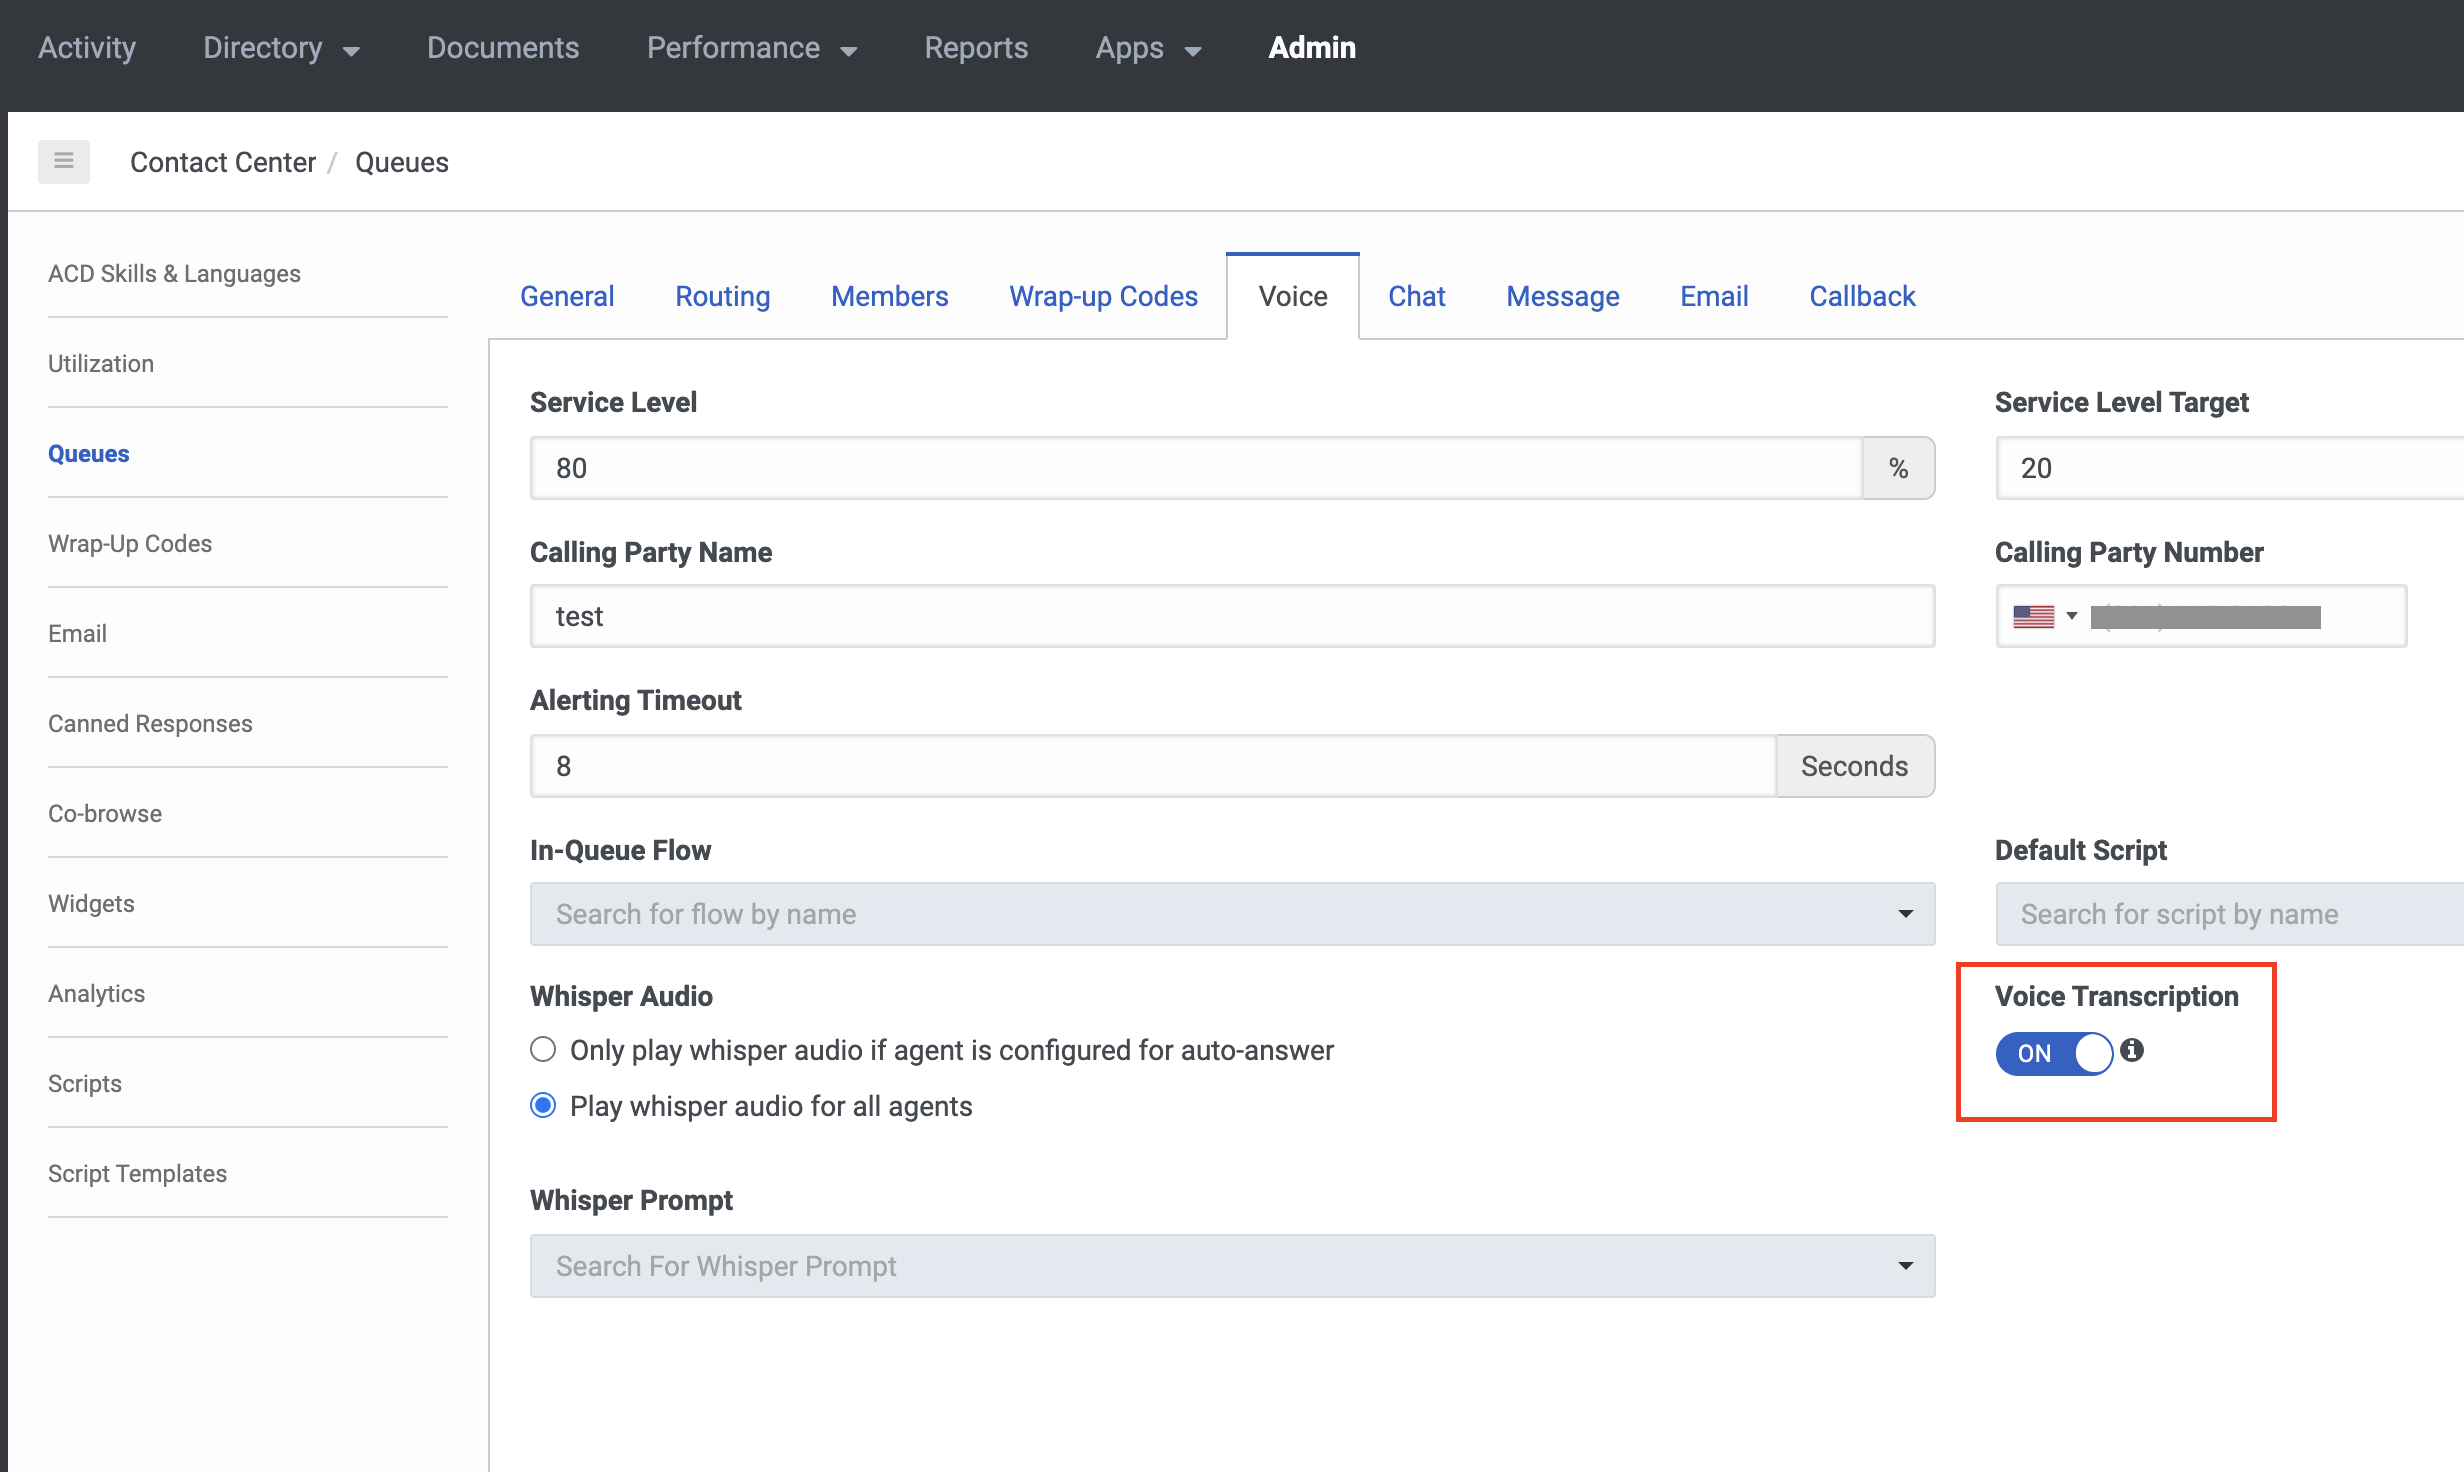Screen dimensions: 2464x1472
Task: Click the Seconds unit label for Alerting Timeout
Action: click(1854, 766)
